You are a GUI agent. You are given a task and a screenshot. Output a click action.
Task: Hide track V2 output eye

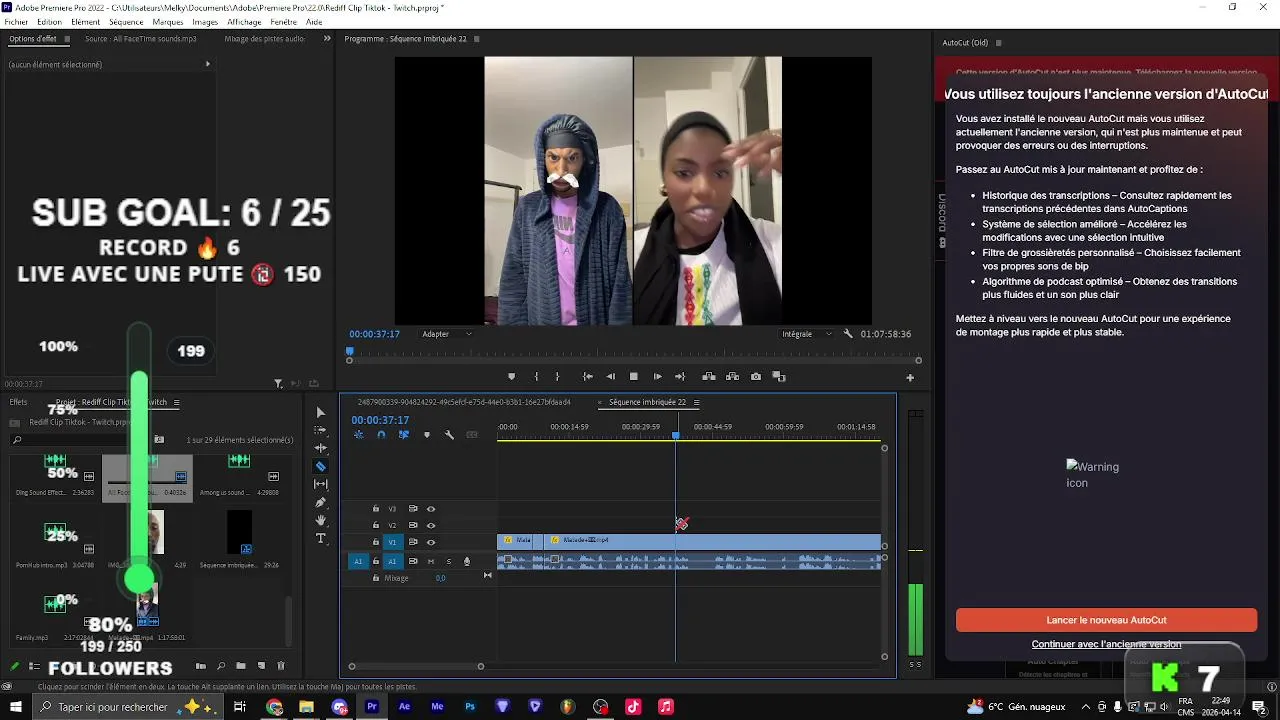[x=431, y=525]
